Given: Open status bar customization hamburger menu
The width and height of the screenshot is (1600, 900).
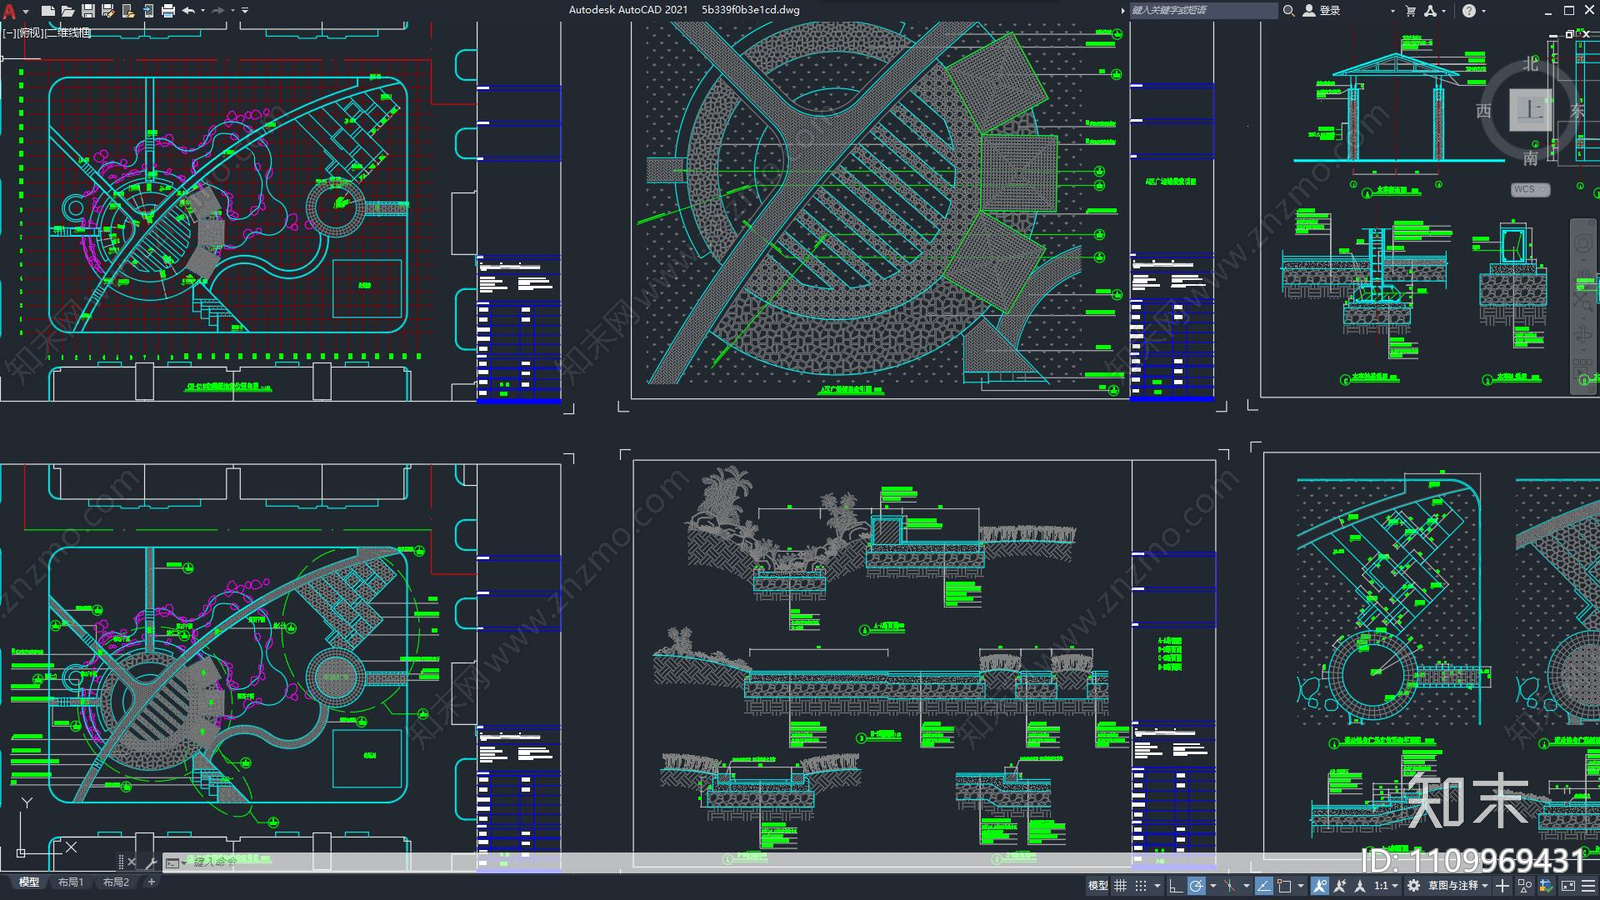Looking at the screenshot, I should click(1588, 885).
